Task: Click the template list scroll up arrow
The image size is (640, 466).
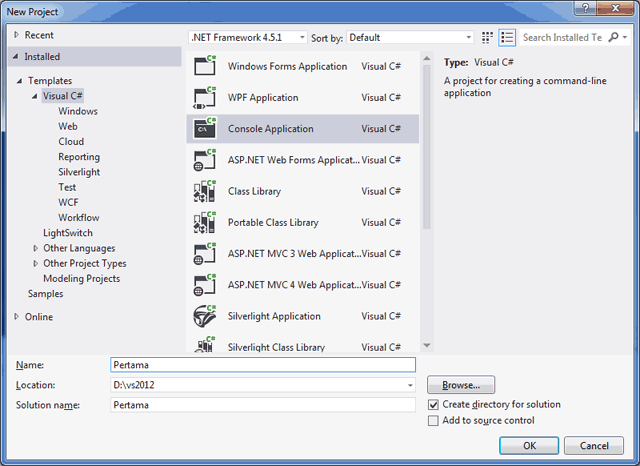Action: click(x=427, y=58)
